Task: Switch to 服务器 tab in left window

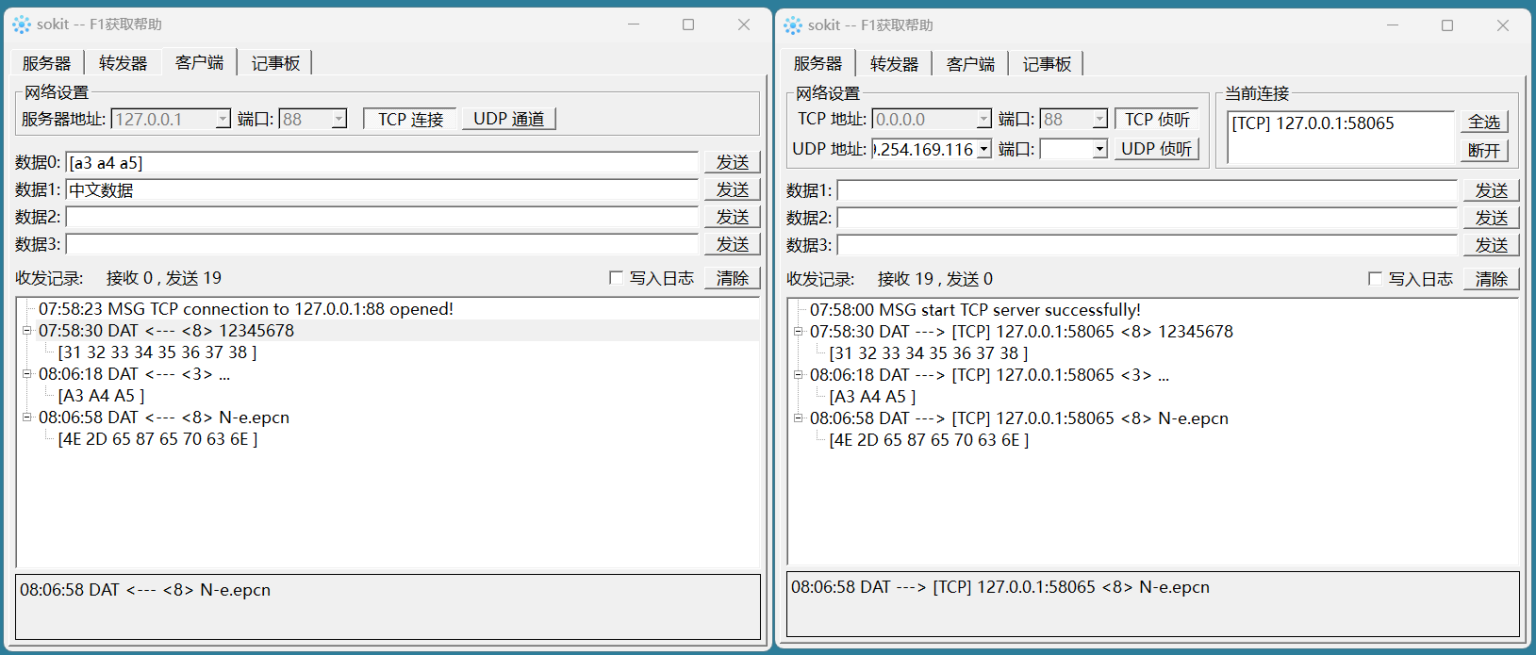Action: click(47, 63)
